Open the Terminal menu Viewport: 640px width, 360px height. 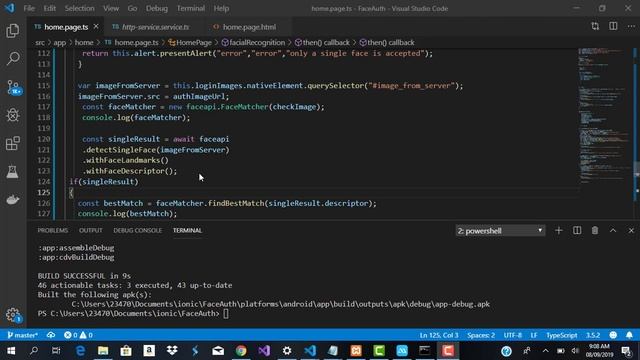pos(191,8)
